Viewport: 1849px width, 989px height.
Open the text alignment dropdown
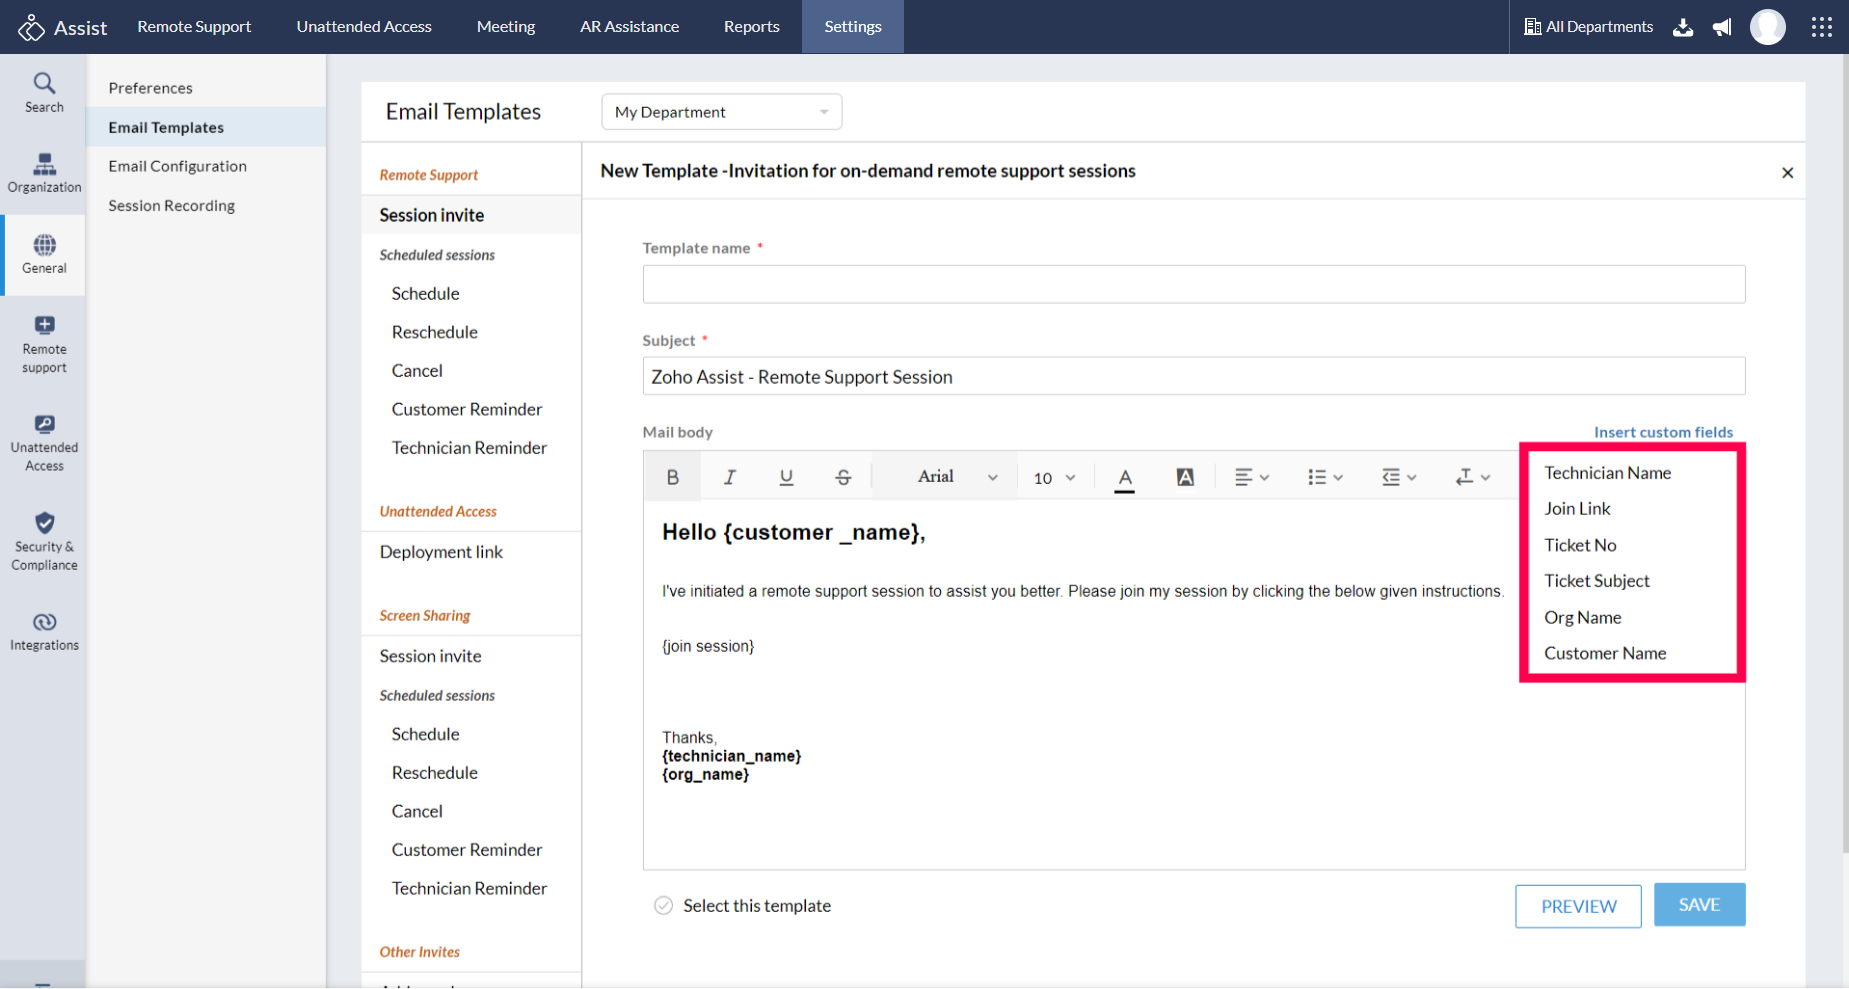1252,477
